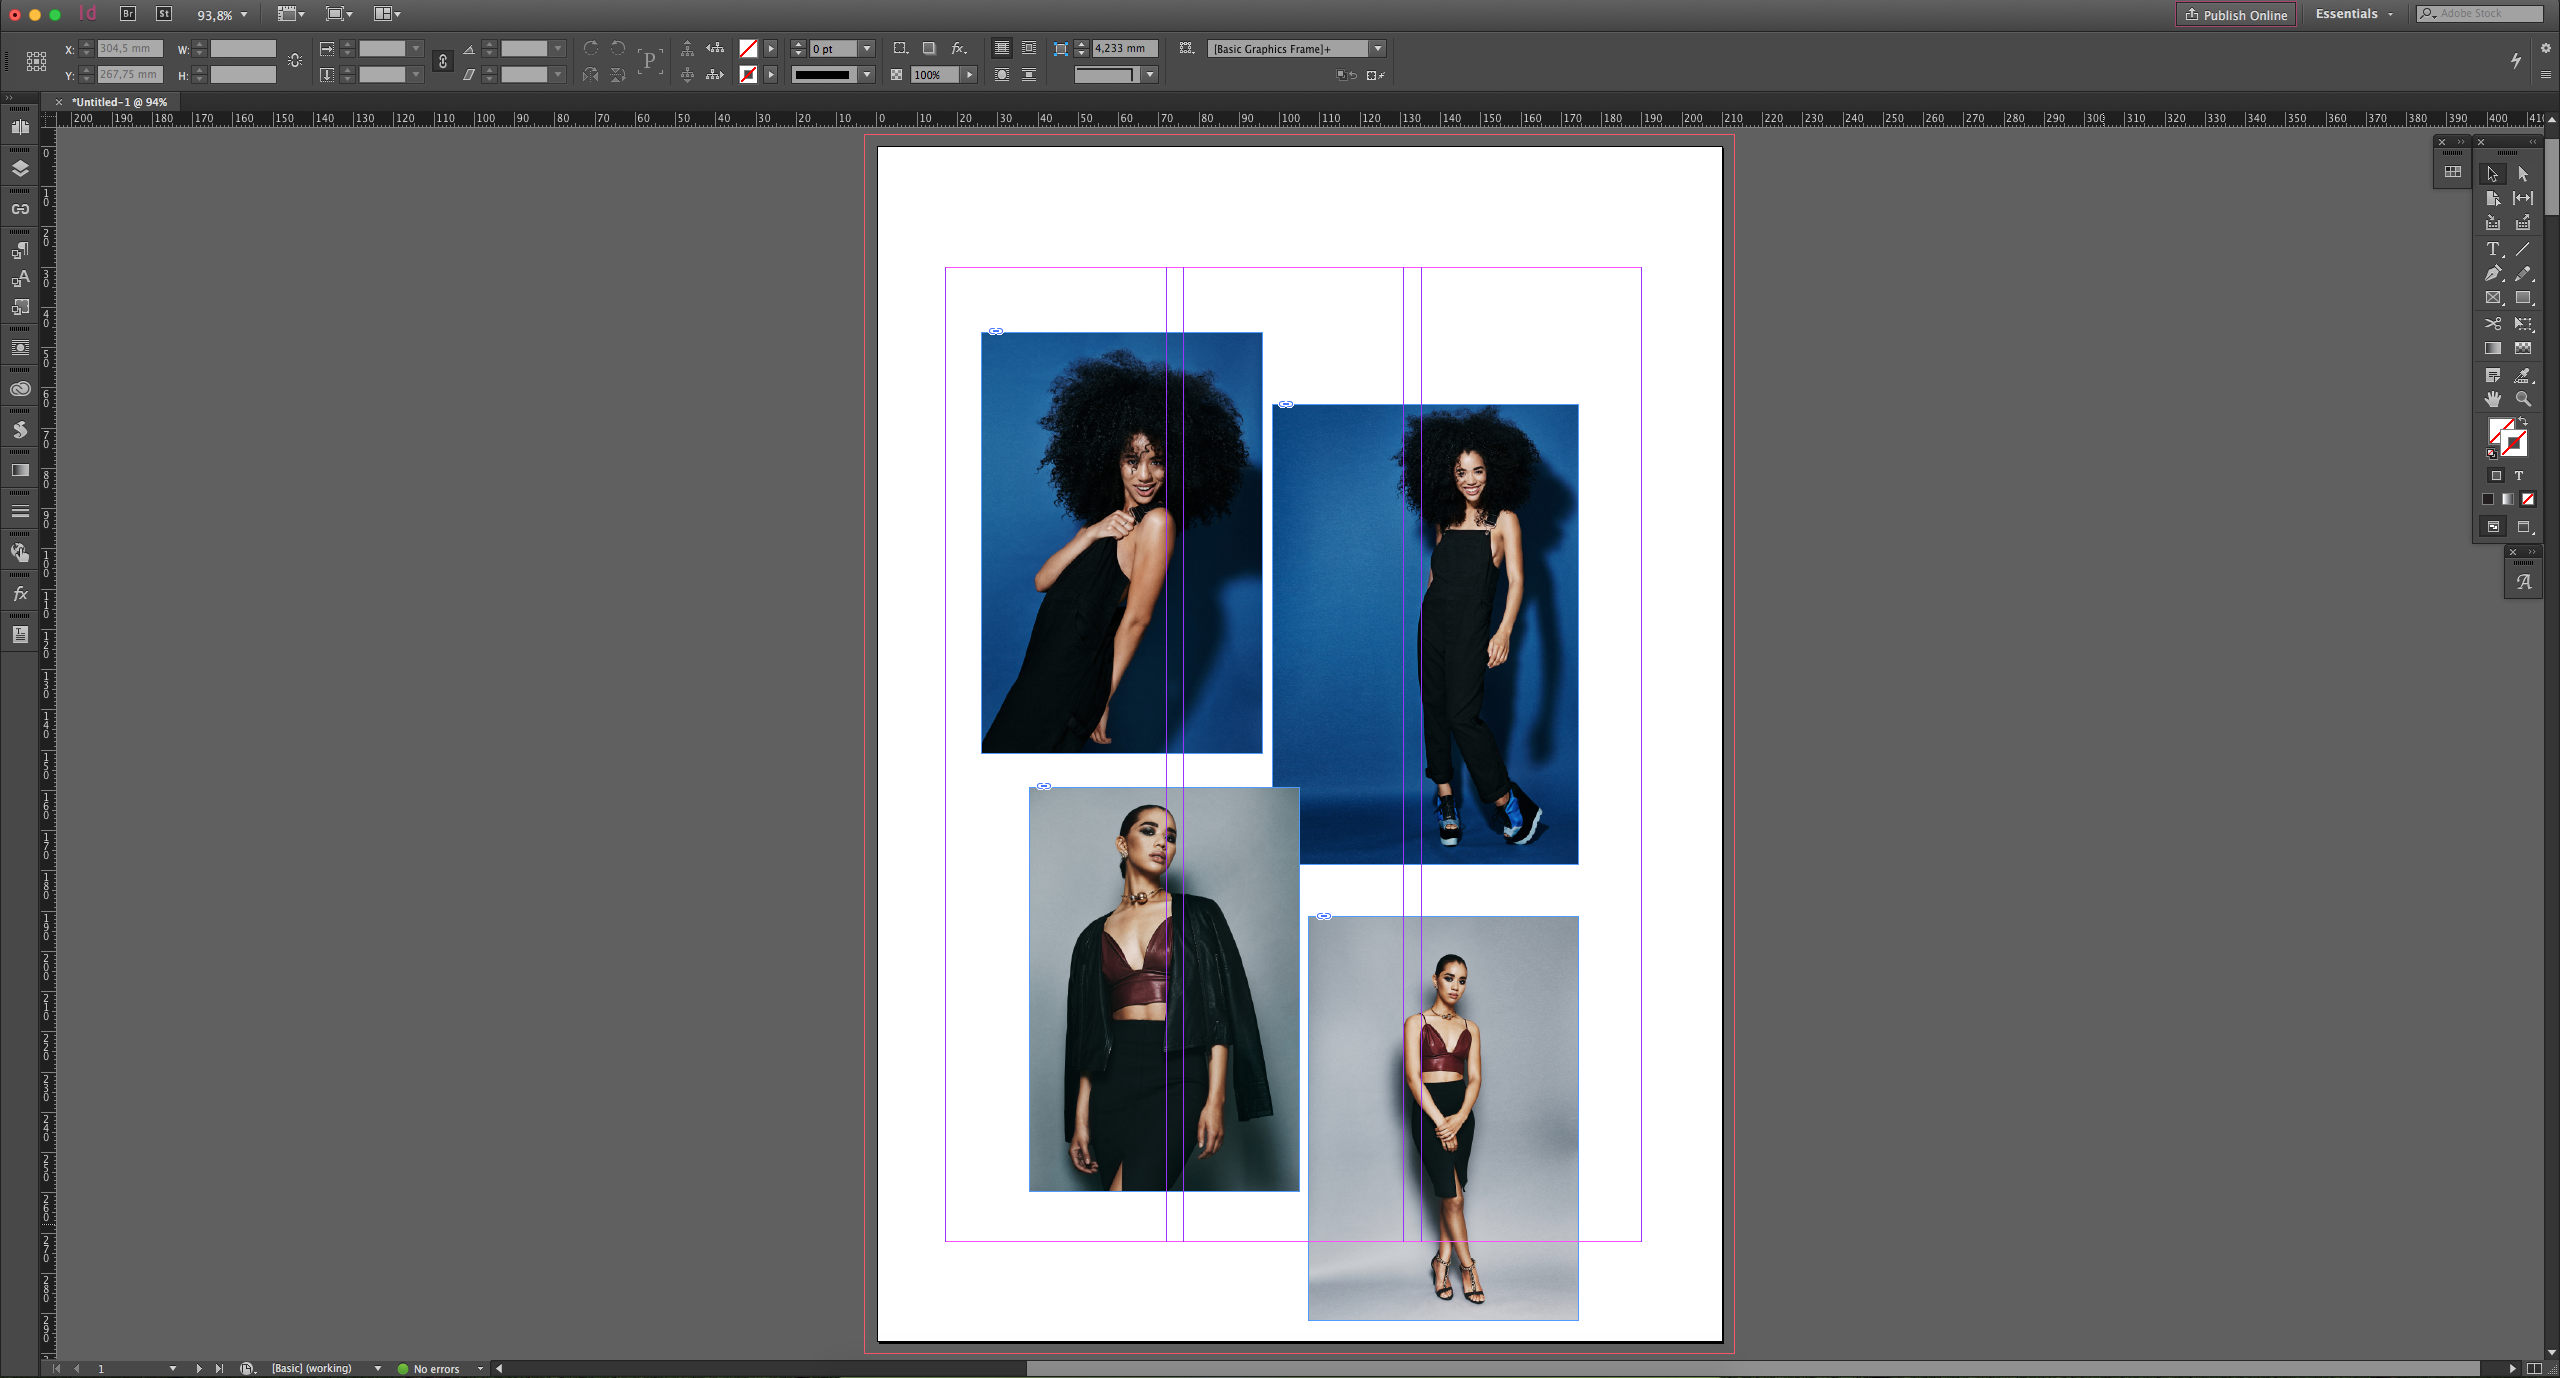Select the Gradient Swatch tool
This screenshot has height=1378, width=2560.
[x=2492, y=348]
